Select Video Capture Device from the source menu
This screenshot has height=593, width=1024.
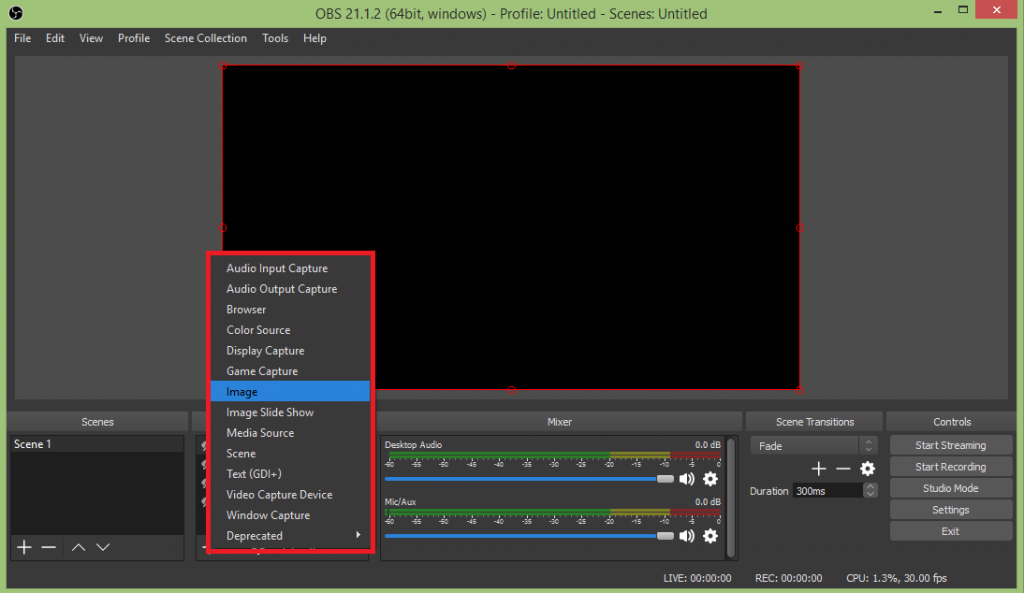pyautogui.click(x=279, y=494)
